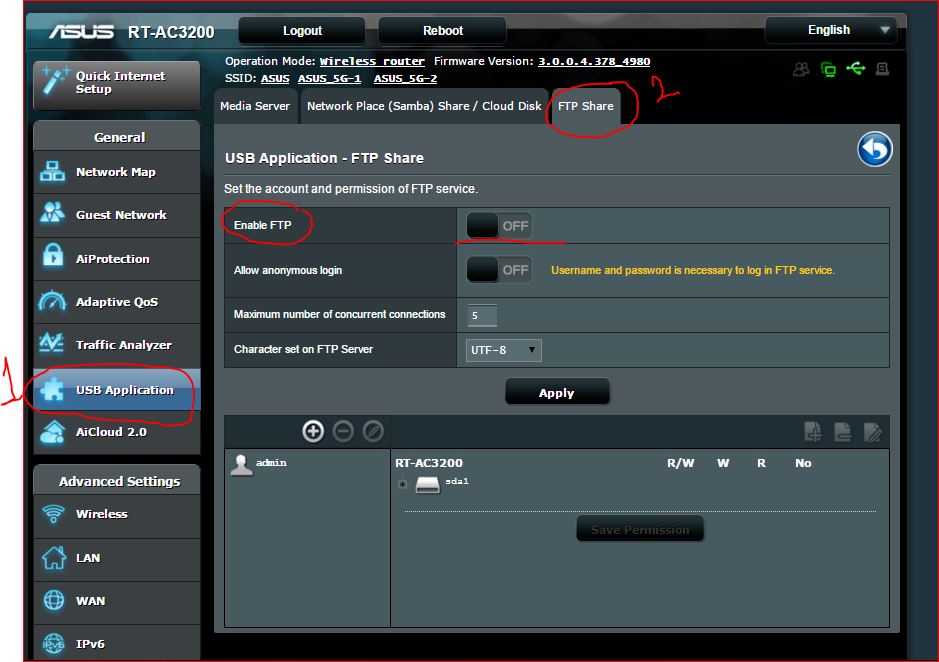The image size is (939, 662).
Task: Click the Logout button
Action: [300, 29]
